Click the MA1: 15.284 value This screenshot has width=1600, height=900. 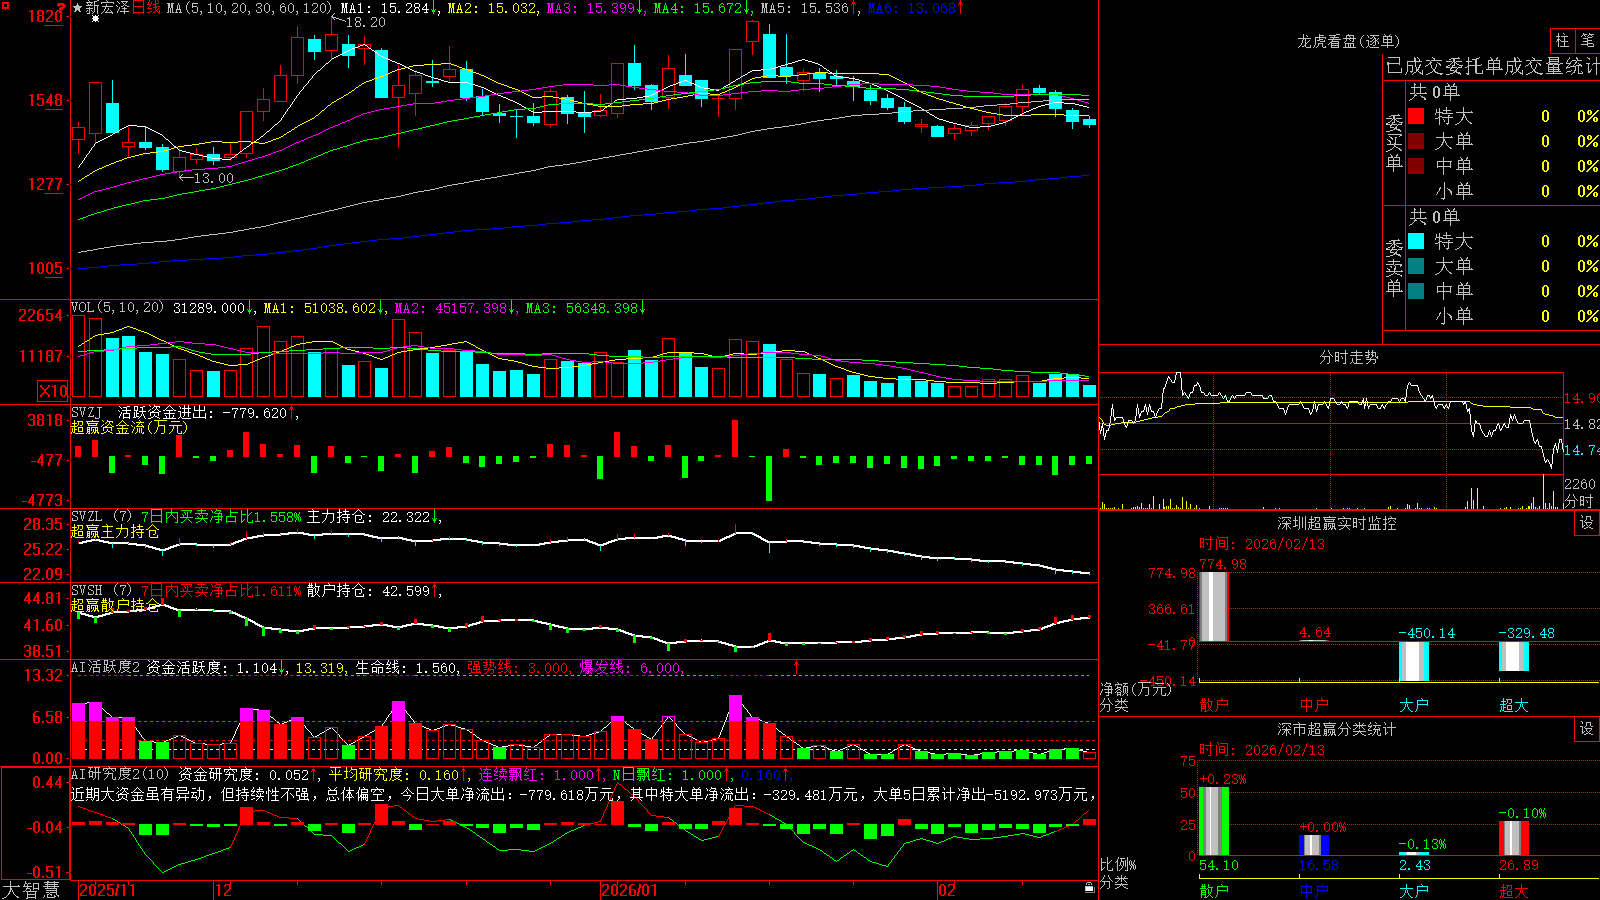coord(389,8)
